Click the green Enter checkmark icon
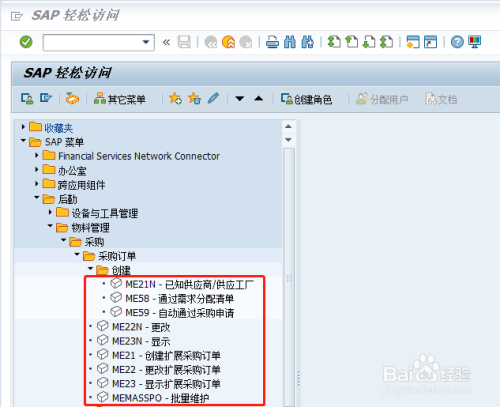The image size is (500, 407). [x=26, y=42]
